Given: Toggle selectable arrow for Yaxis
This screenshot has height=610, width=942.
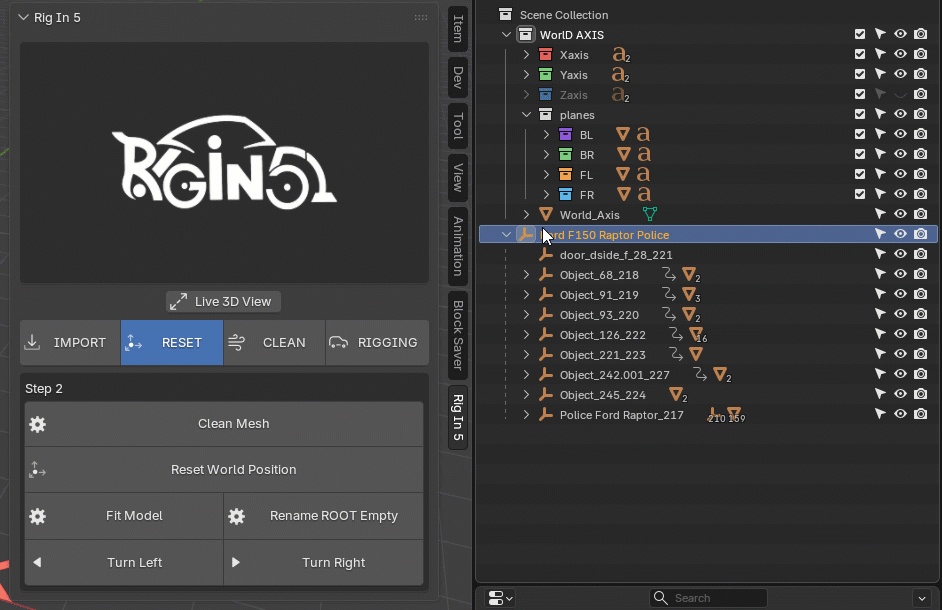Looking at the screenshot, I should click(x=880, y=74).
